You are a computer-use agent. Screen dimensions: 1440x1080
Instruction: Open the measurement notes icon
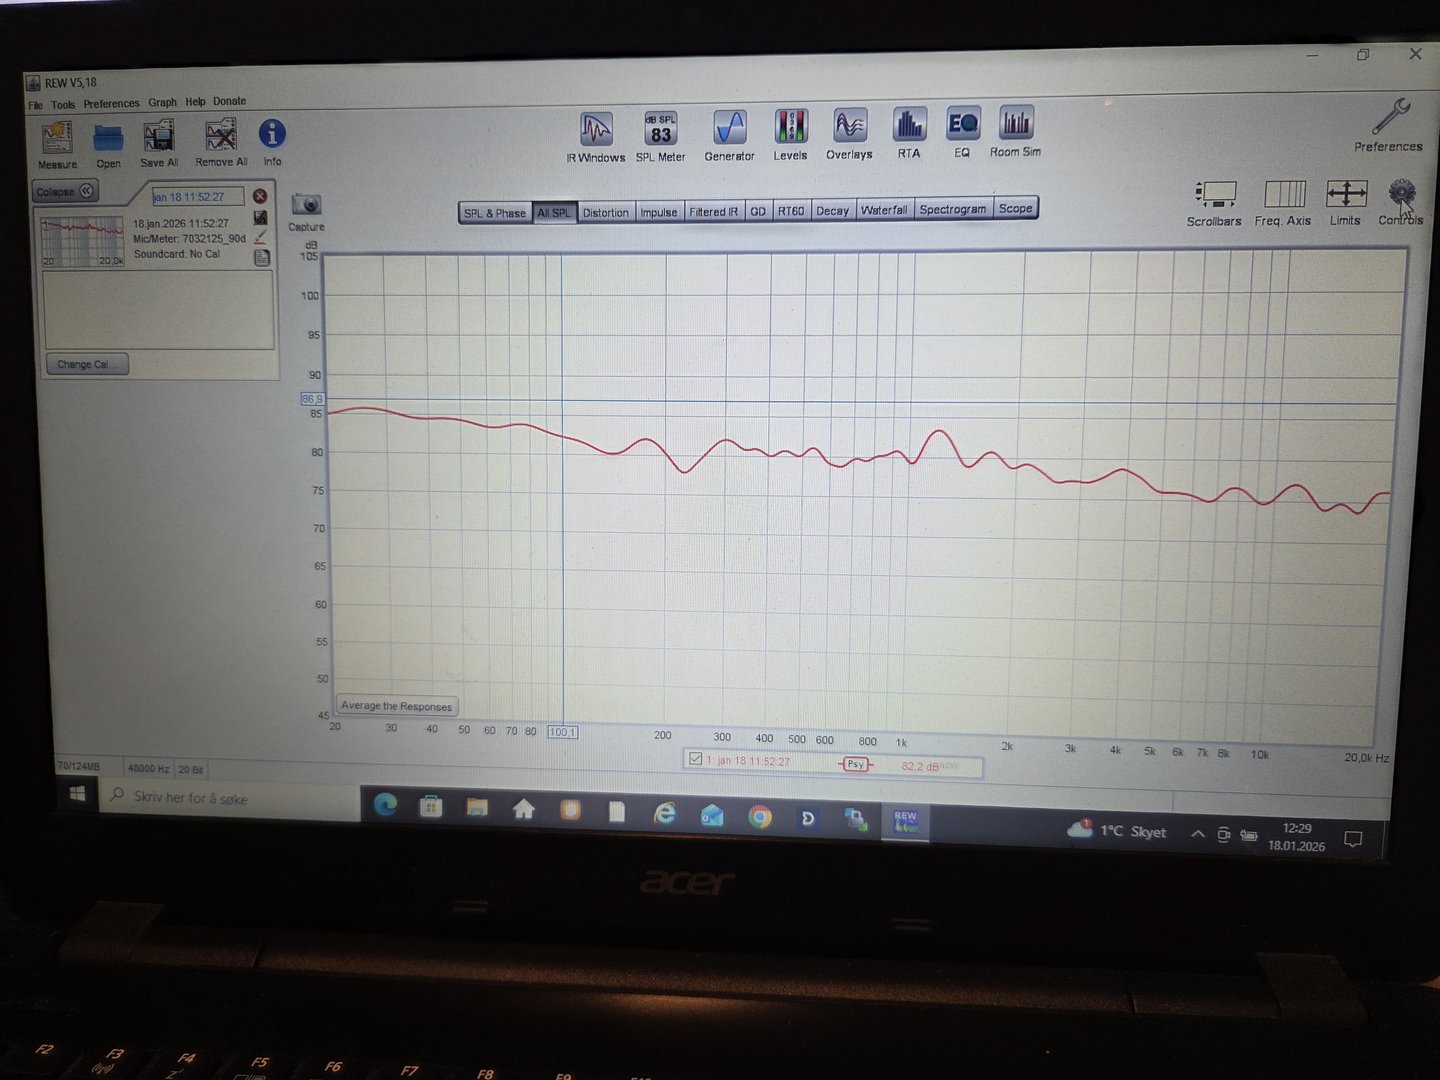(x=262, y=257)
